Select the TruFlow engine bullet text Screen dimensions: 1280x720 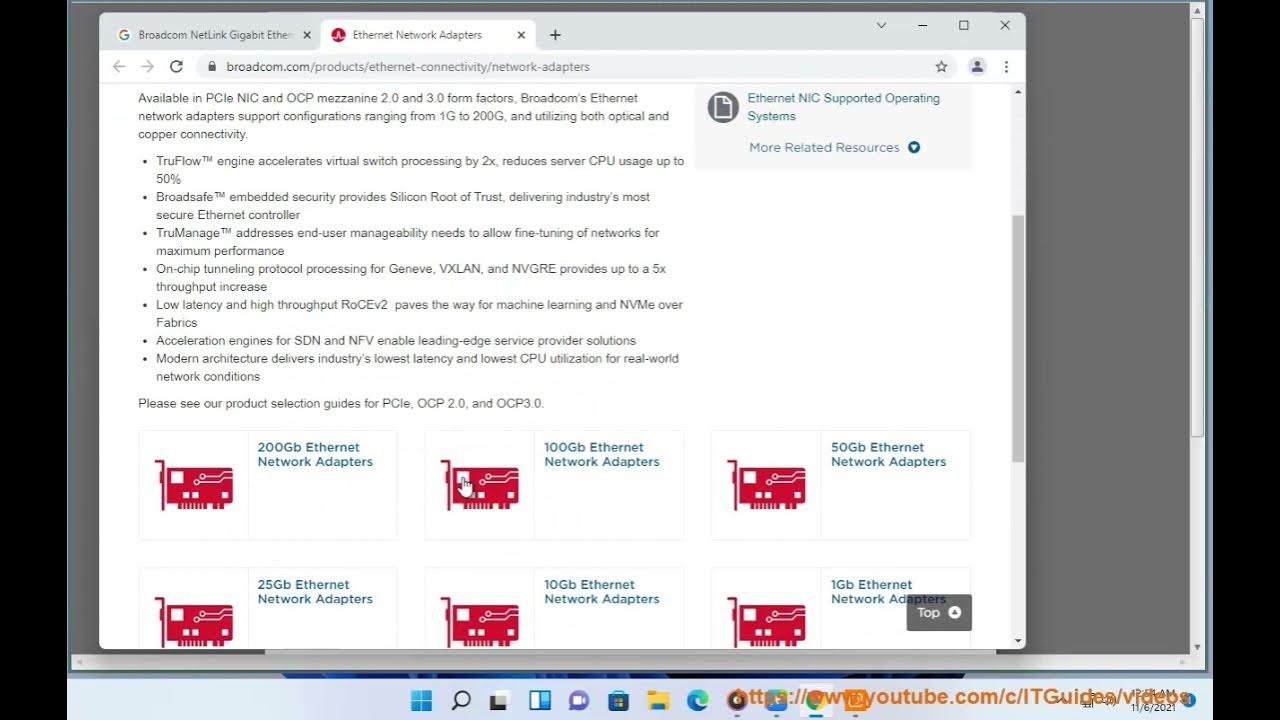pyautogui.click(x=420, y=170)
